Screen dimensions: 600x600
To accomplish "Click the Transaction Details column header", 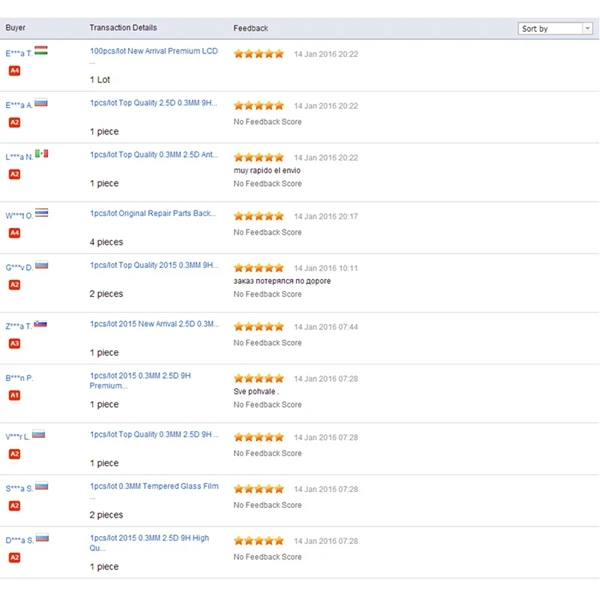I will tap(123, 28).
